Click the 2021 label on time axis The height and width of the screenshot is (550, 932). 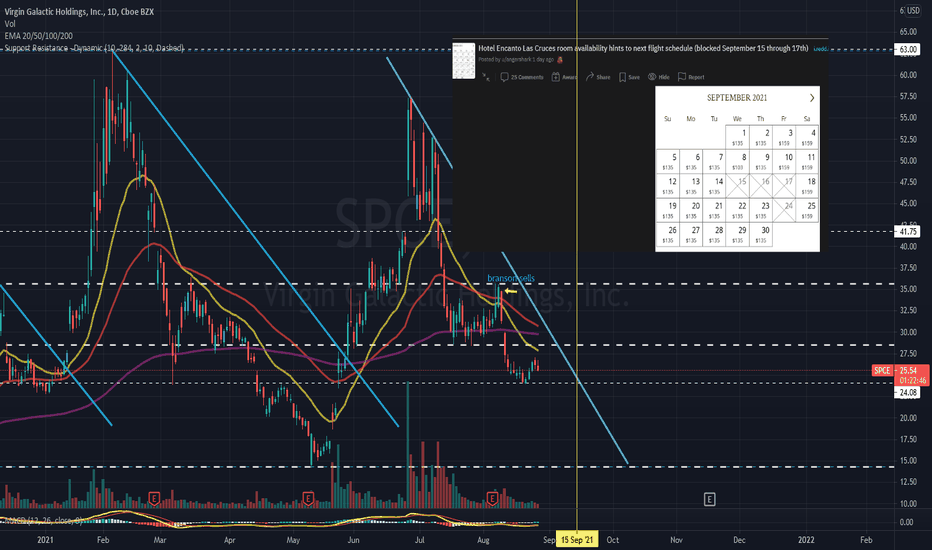click(x=45, y=540)
